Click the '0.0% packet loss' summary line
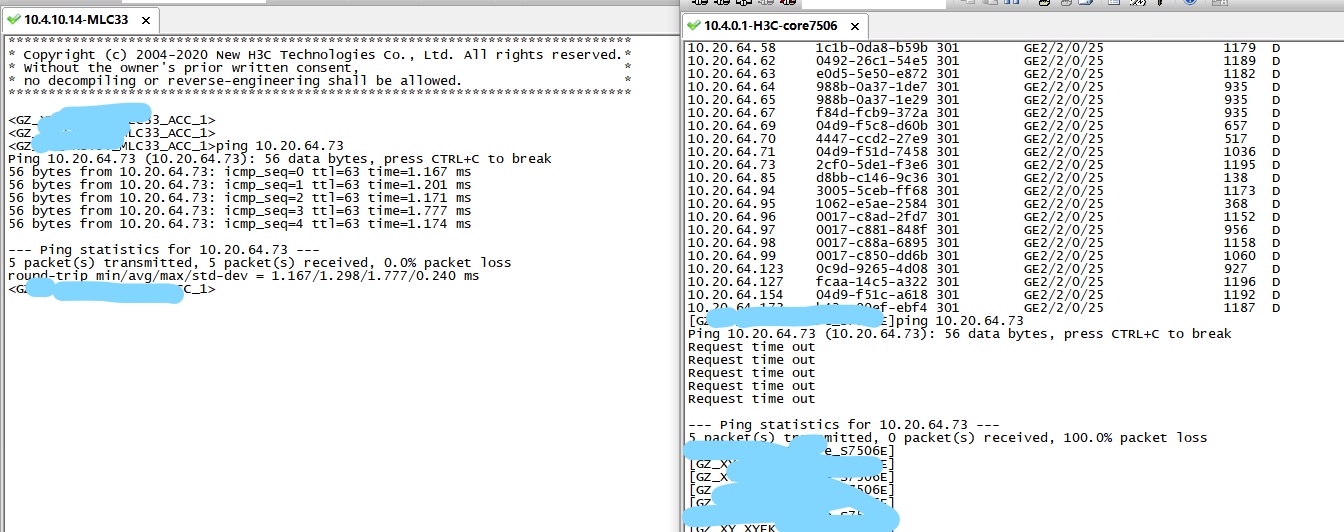The width and height of the screenshot is (1344, 532). 260,263
